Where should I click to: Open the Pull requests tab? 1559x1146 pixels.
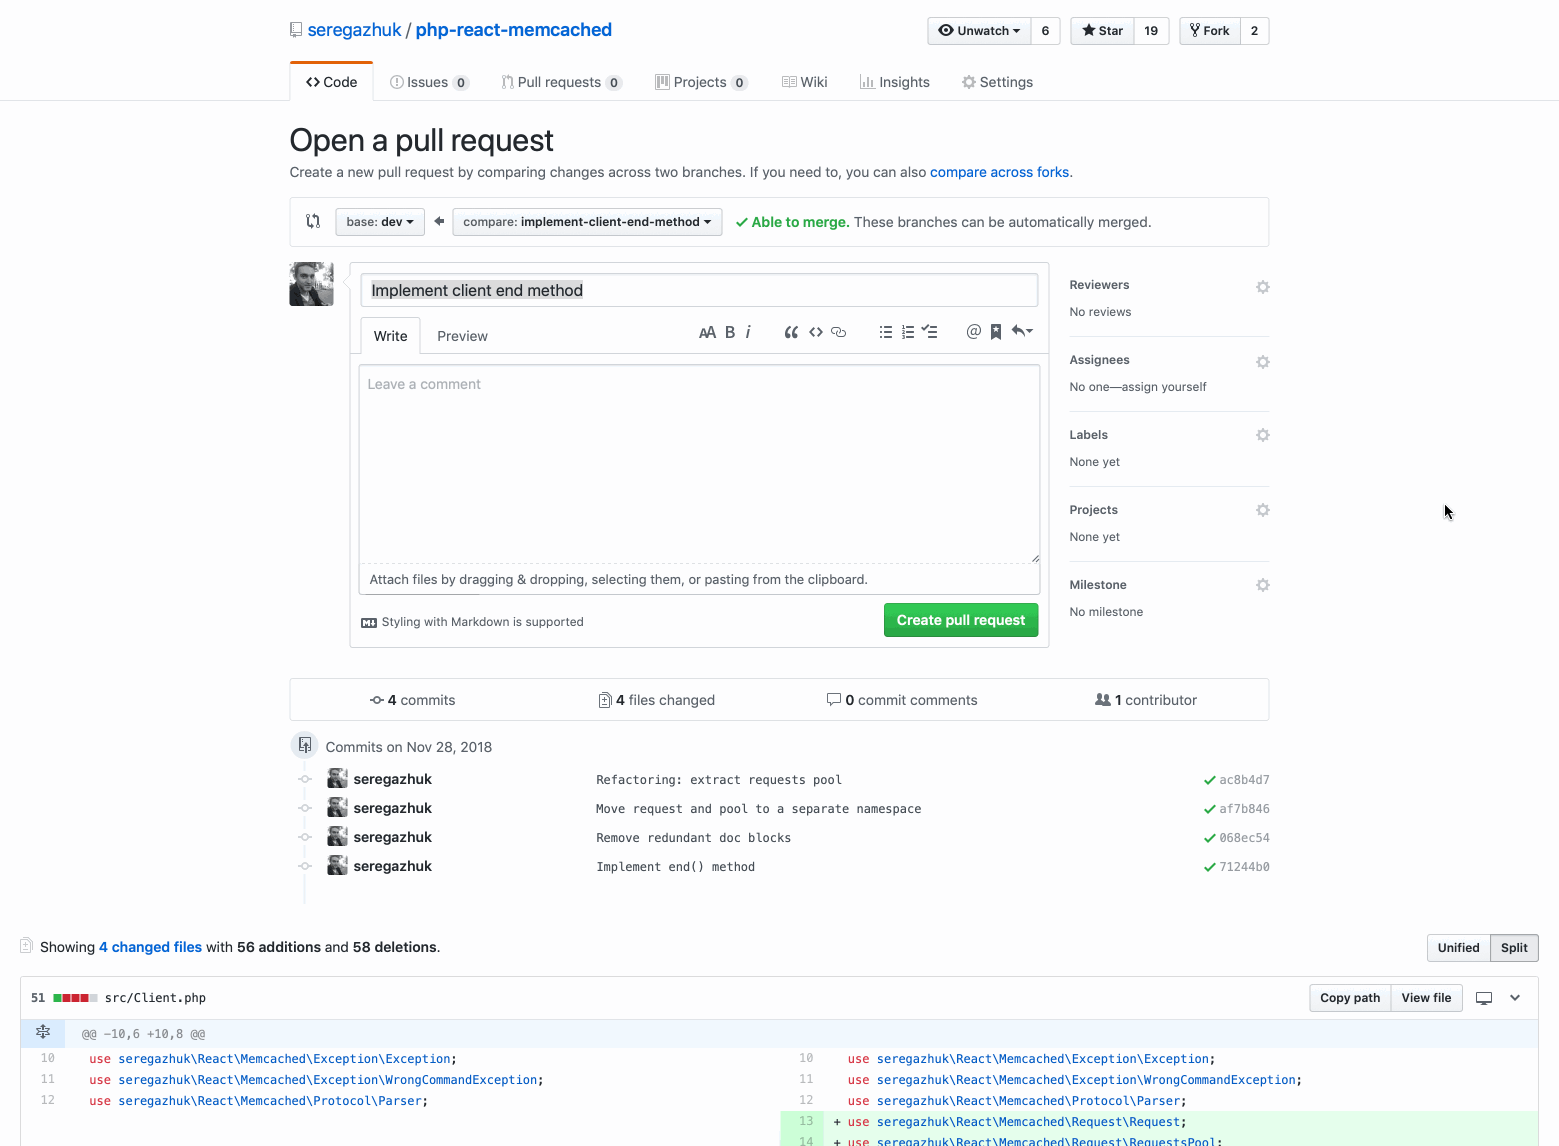[x=561, y=82]
